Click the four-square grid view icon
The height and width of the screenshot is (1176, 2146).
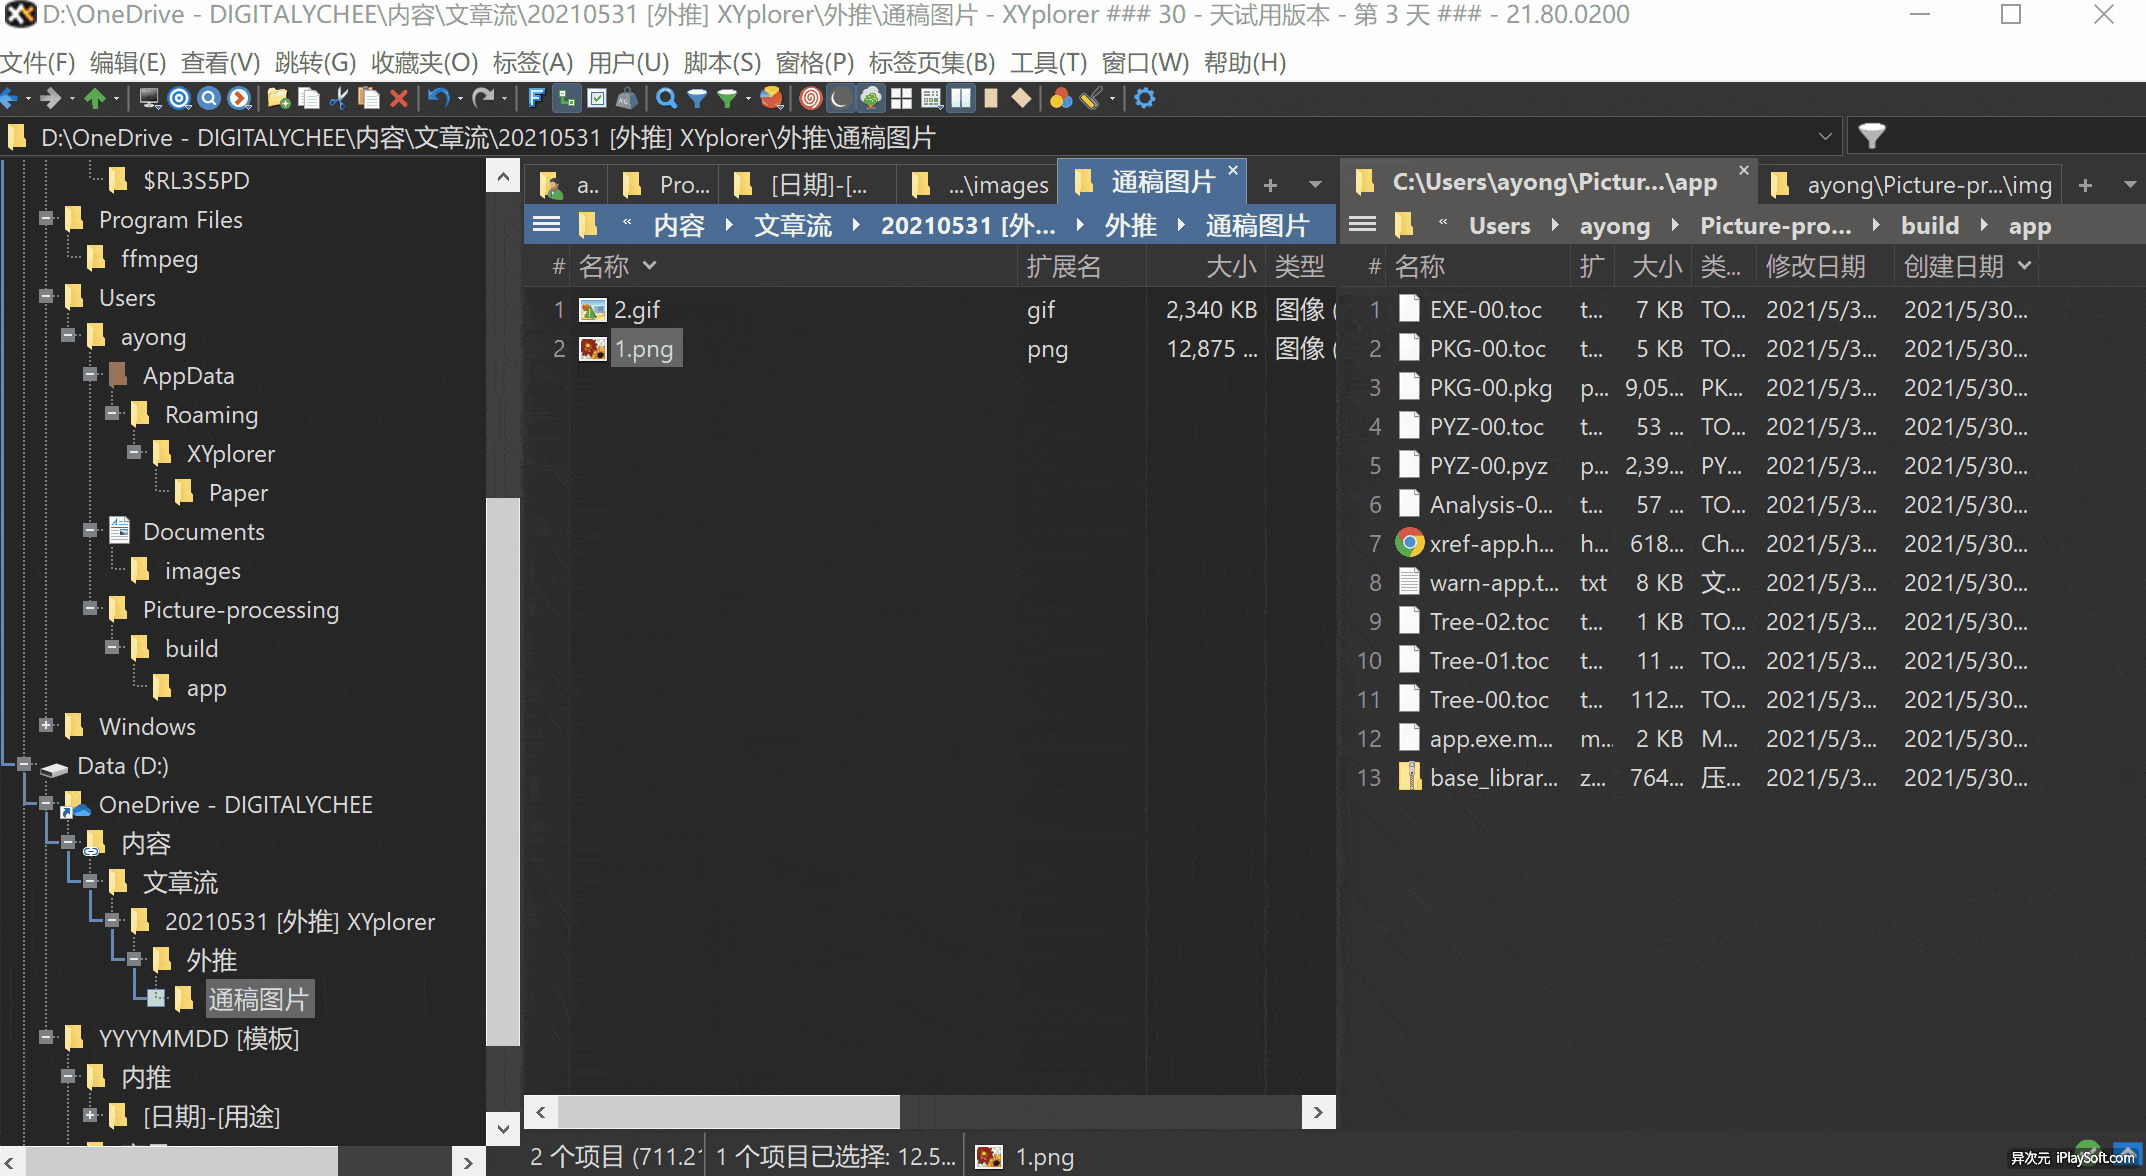(x=901, y=98)
